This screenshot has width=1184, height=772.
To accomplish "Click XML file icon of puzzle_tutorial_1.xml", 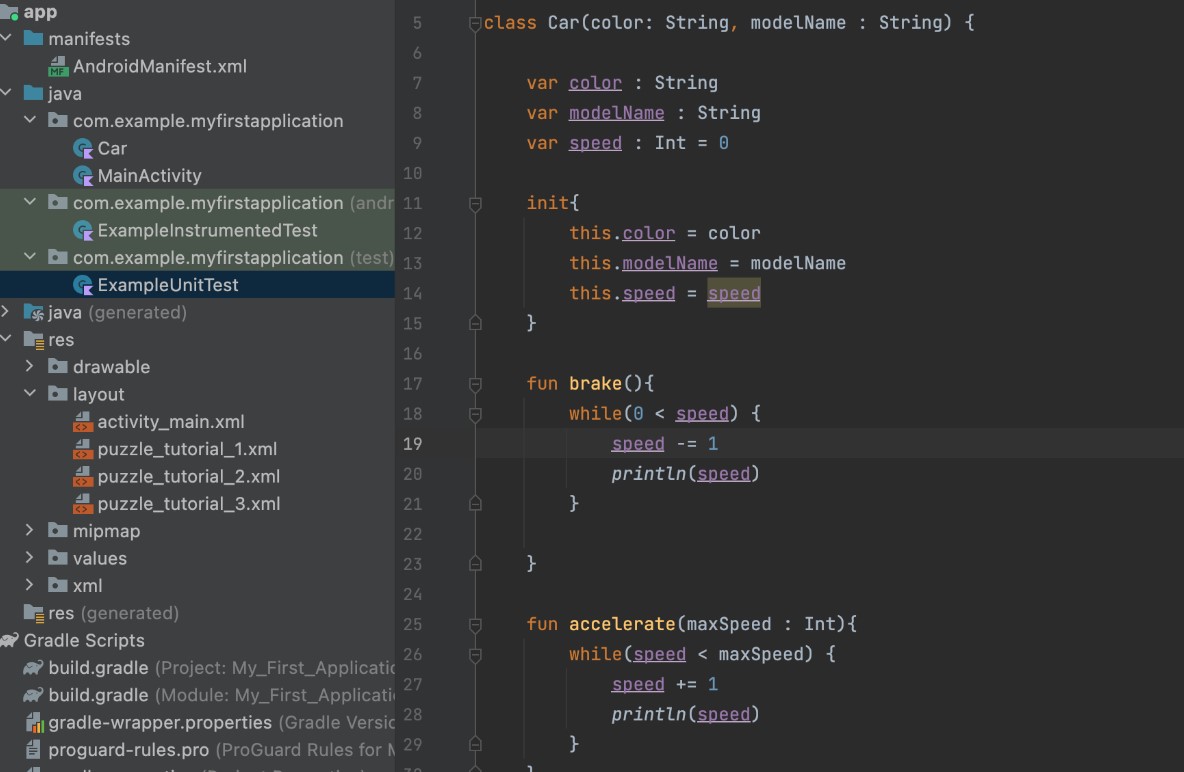I will [82, 449].
